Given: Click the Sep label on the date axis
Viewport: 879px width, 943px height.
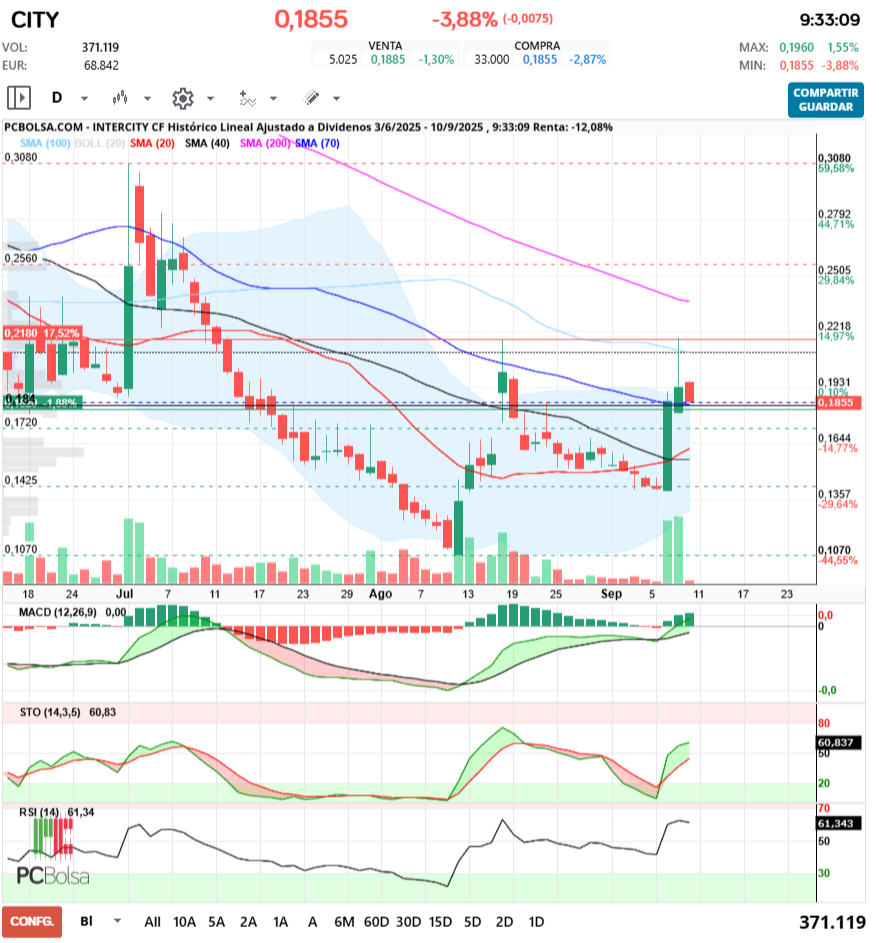Looking at the screenshot, I should point(611,594).
